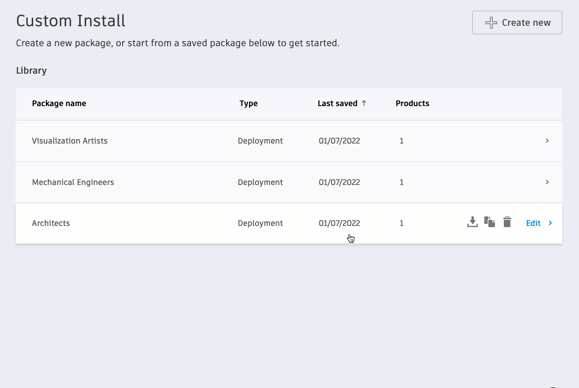Expand Visualization Artists row chevron
The image size is (579, 388).
tap(547, 141)
